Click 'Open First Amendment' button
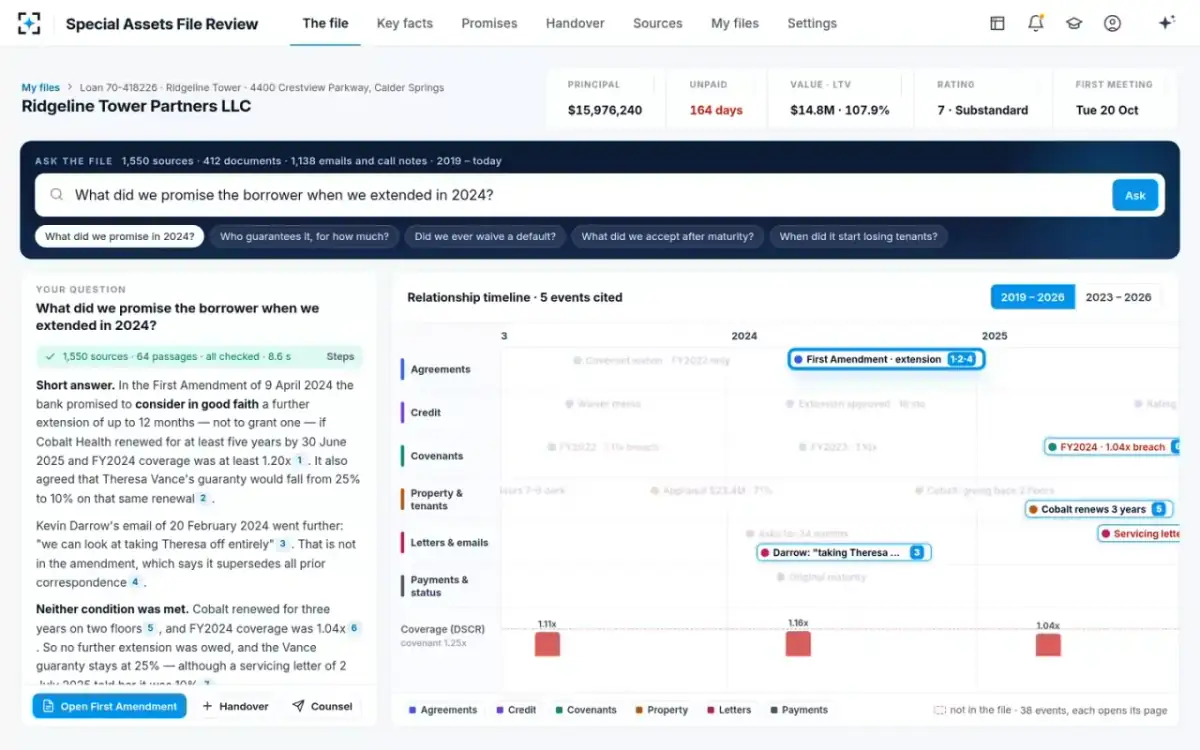The height and width of the screenshot is (750, 1200). (x=110, y=706)
